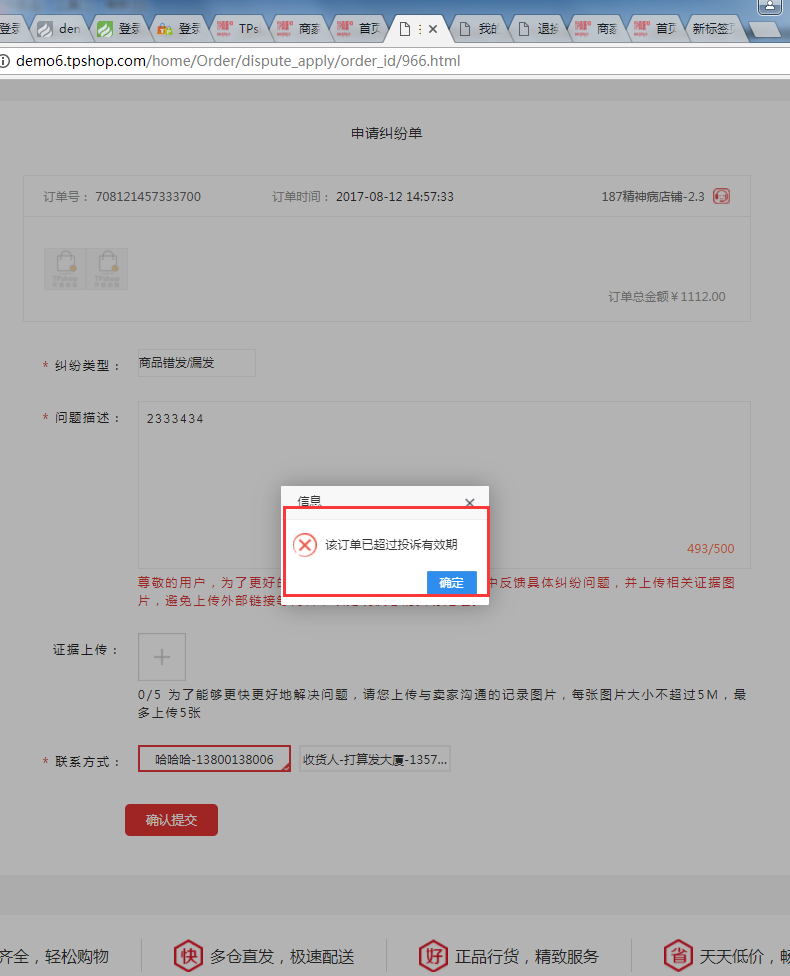This screenshot has height=976, width=790.
Task: Switch to the 新标签 browser tab
Action: tap(716, 29)
